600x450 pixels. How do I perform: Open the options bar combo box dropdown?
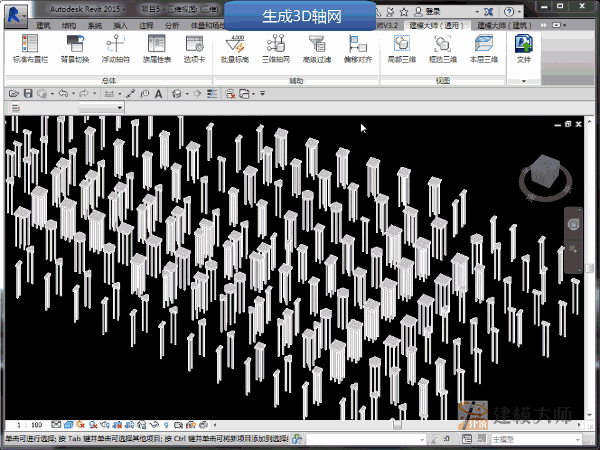coord(120,108)
